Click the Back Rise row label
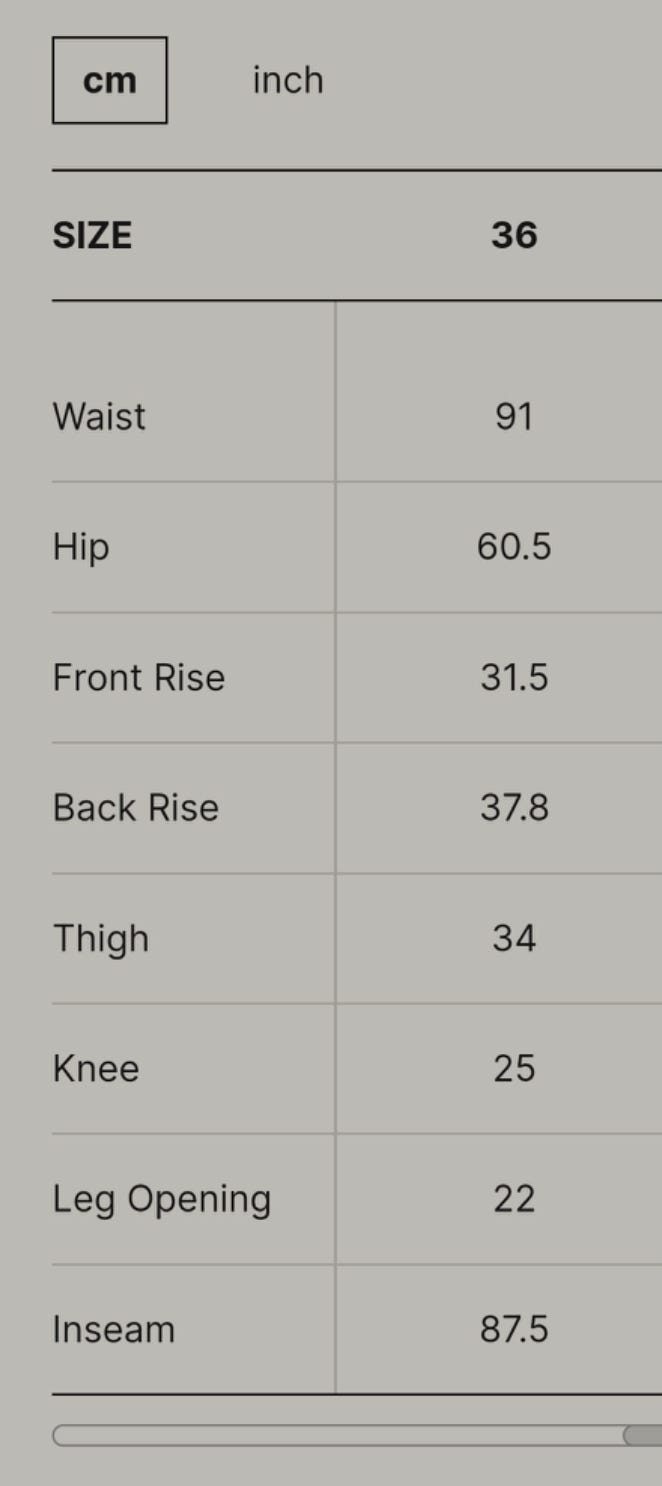Image resolution: width=662 pixels, height=1486 pixels. point(136,808)
